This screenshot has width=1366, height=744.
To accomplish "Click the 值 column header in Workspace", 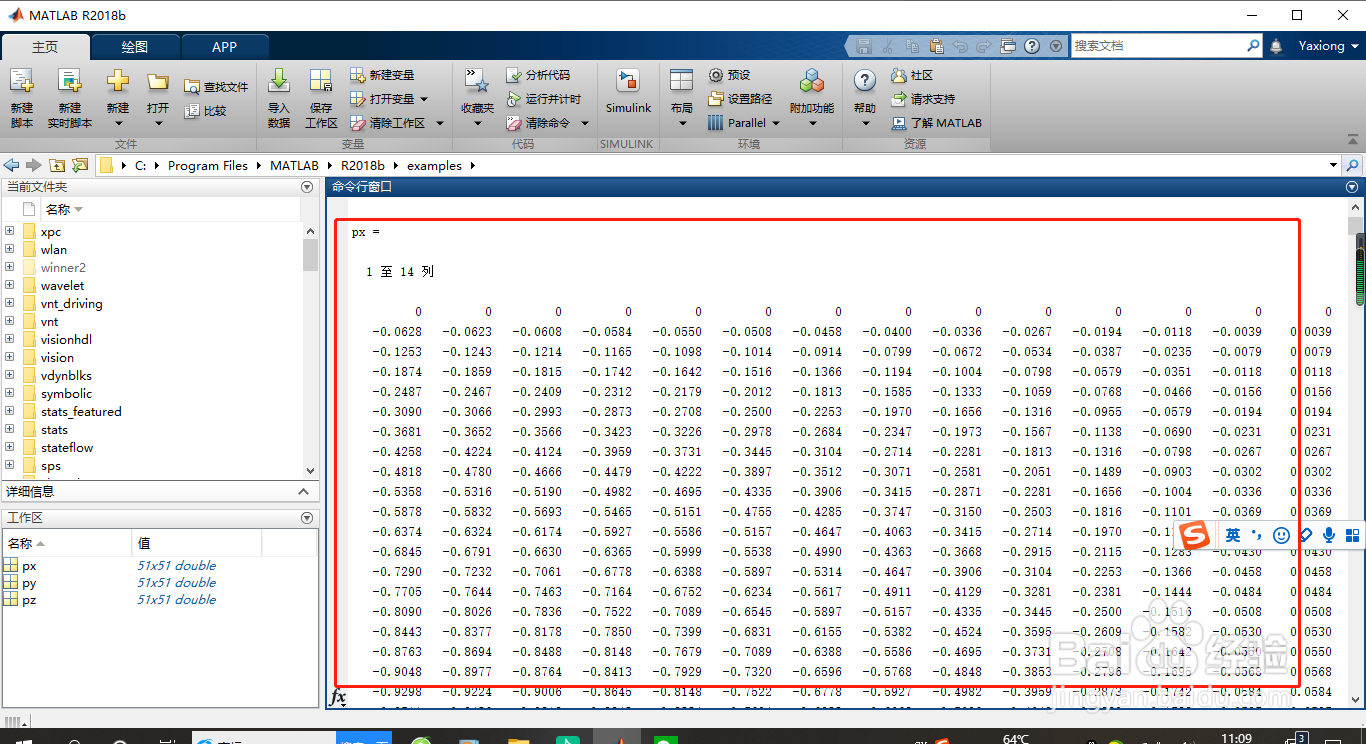I will [196, 543].
